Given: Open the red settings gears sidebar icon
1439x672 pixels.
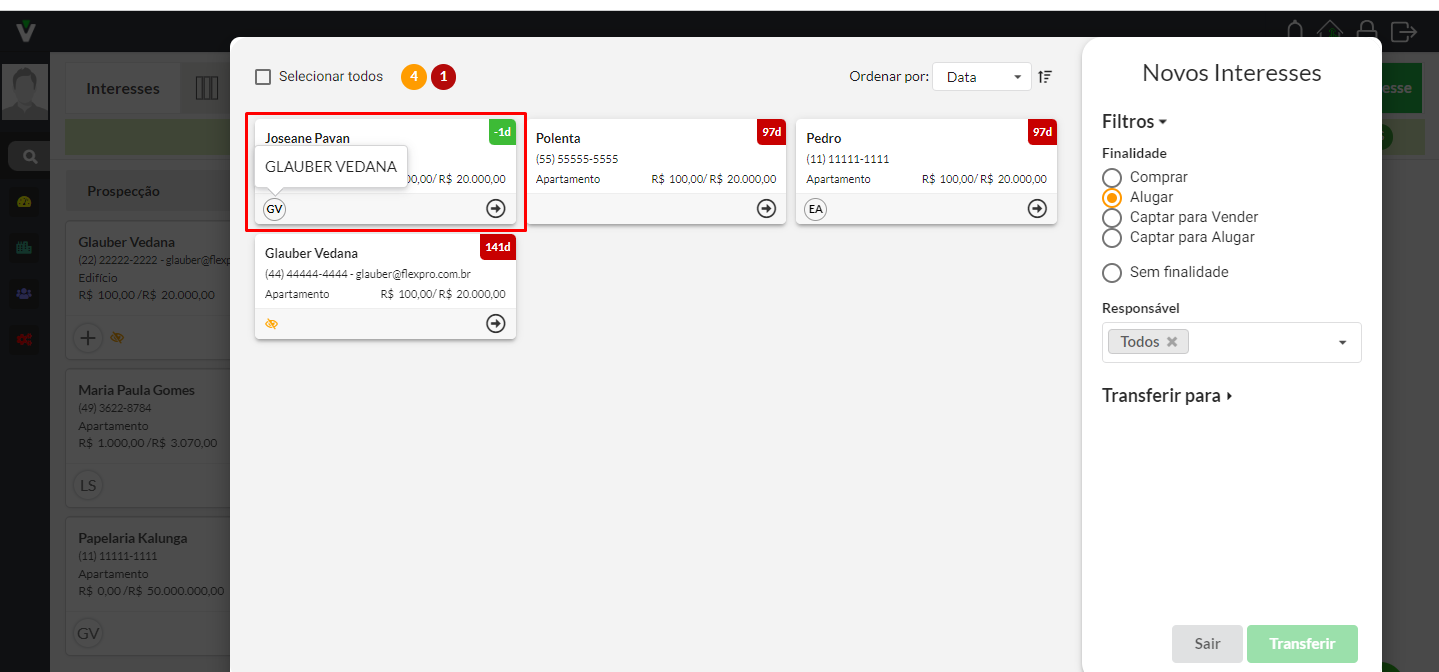Looking at the screenshot, I should tap(25, 339).
